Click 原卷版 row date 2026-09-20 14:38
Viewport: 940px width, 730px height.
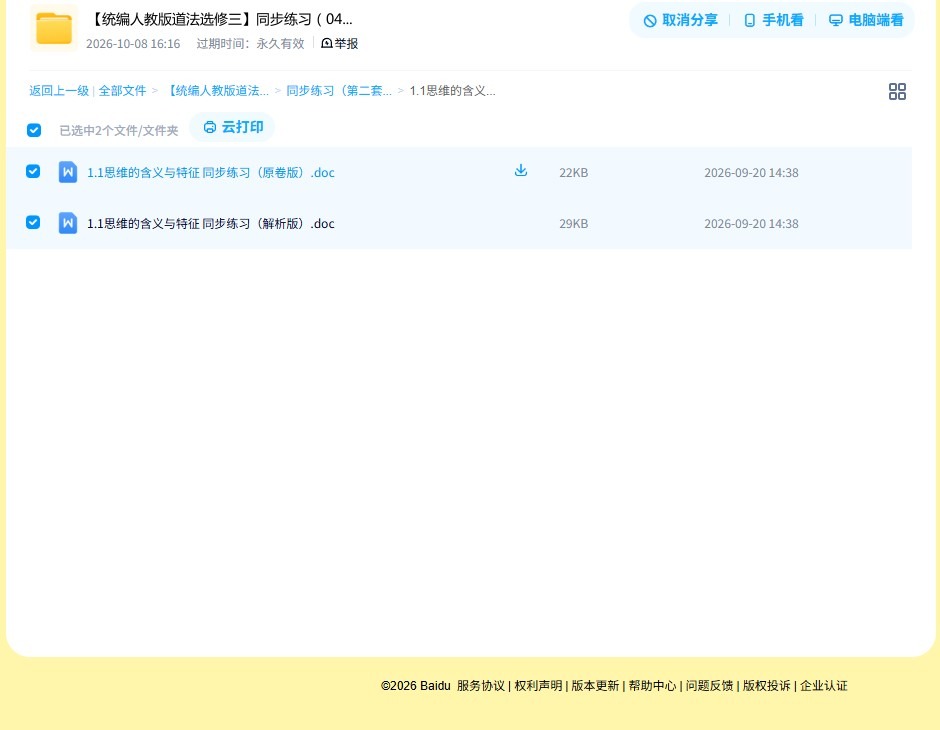pyautogui.click(x=751, y=173)
